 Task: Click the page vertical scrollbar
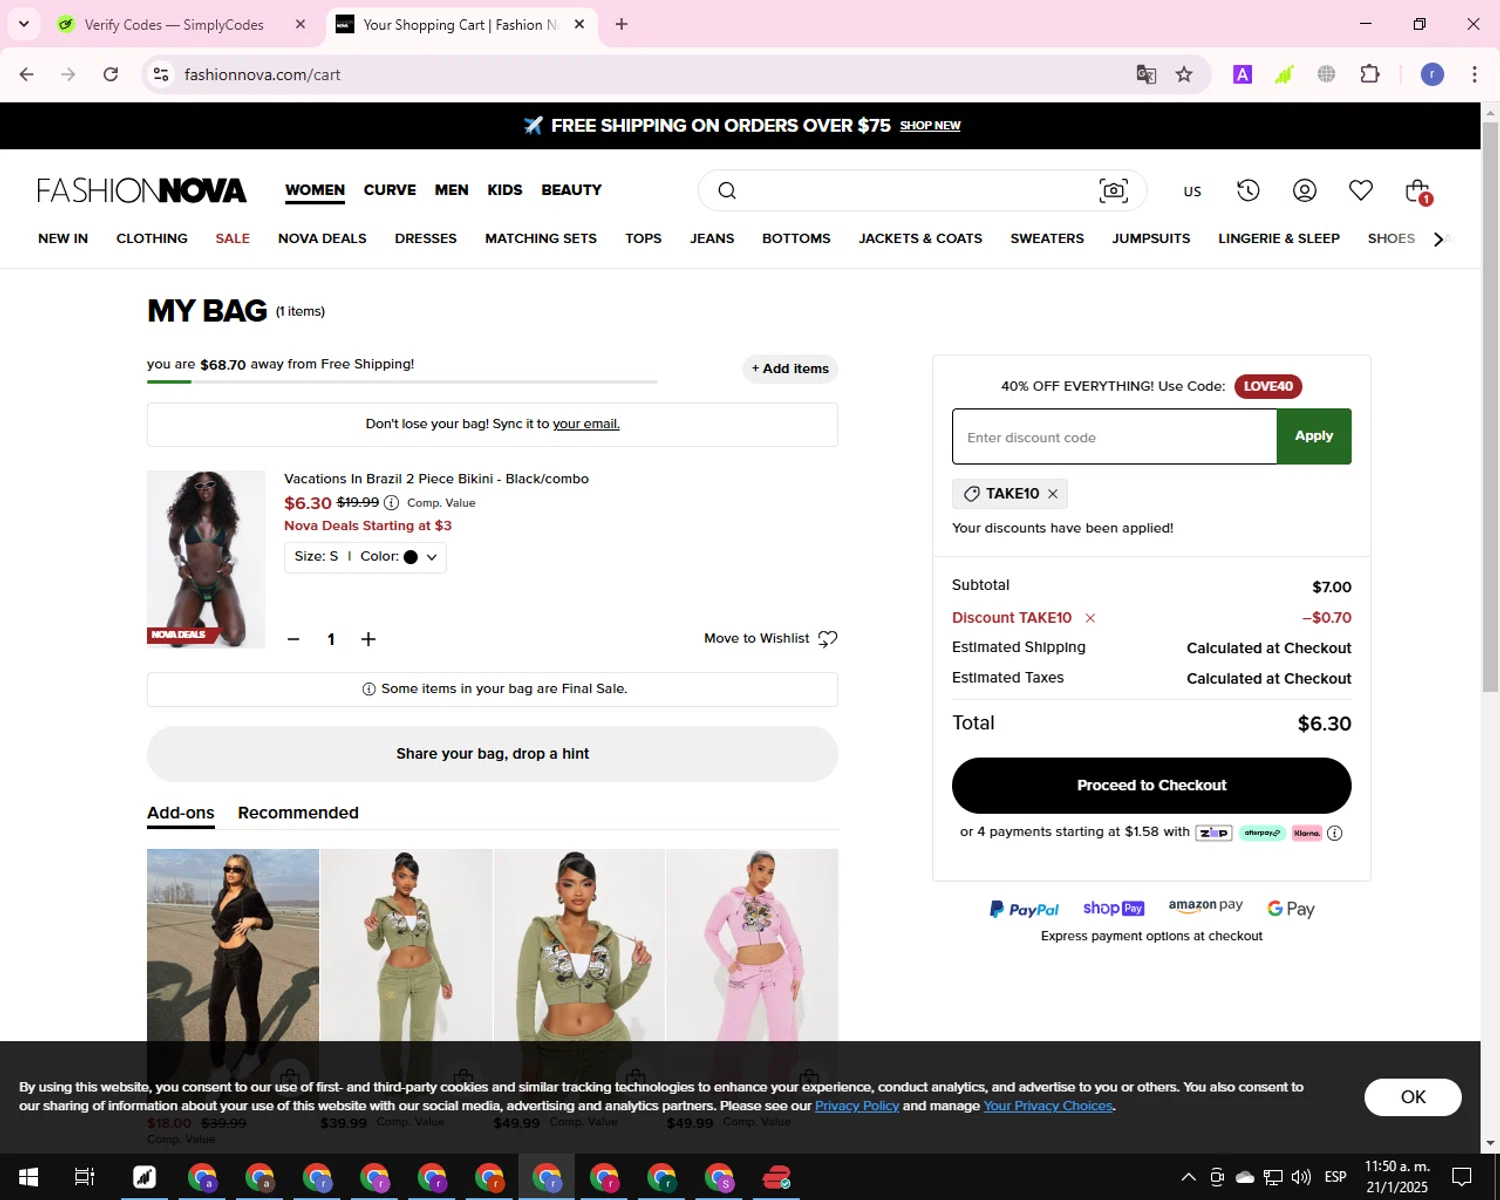coord(1490,407)
